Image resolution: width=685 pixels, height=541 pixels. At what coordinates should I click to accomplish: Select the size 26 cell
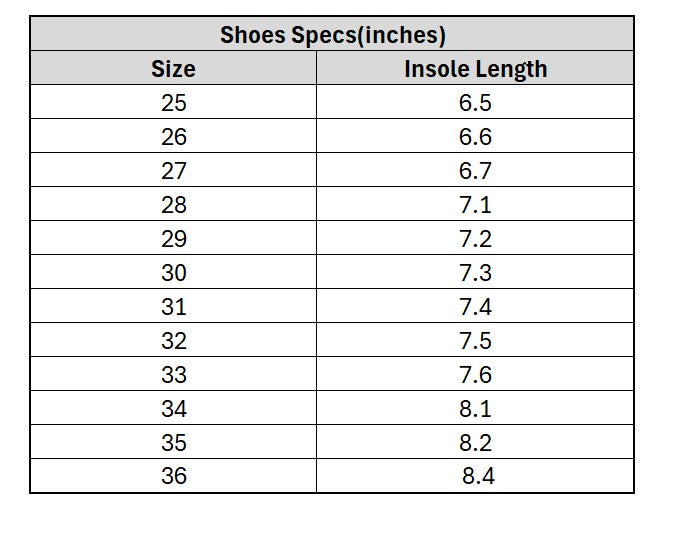173,136
